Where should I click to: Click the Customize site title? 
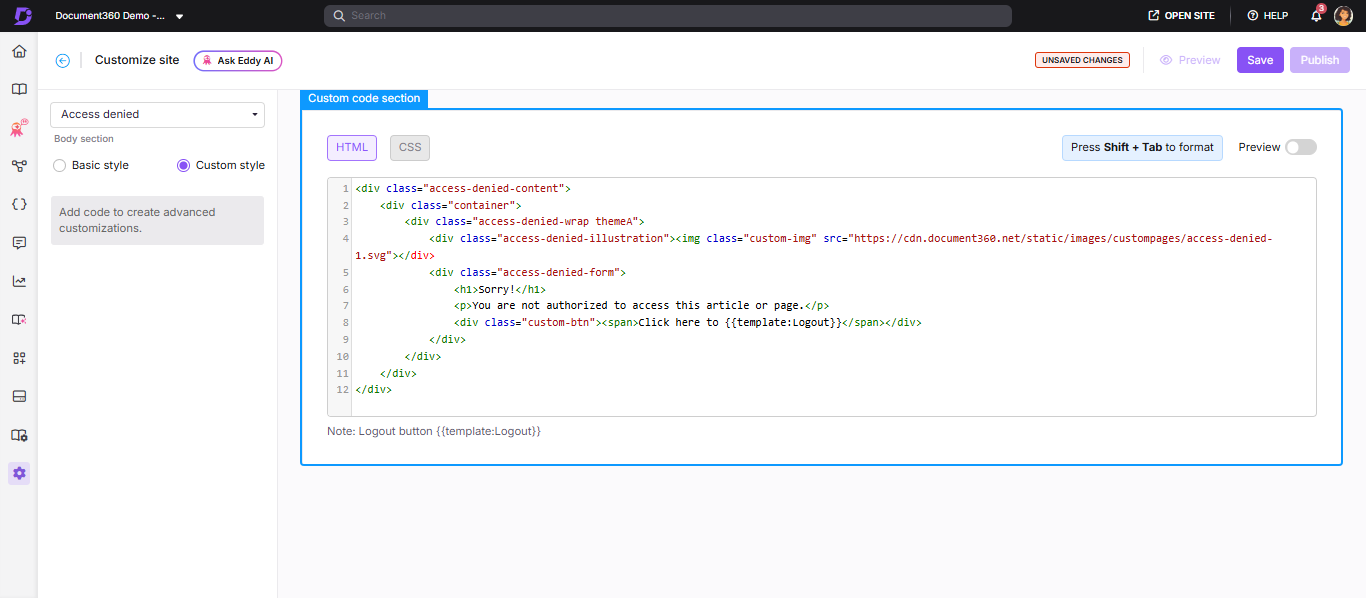click(x=137, y=60)
